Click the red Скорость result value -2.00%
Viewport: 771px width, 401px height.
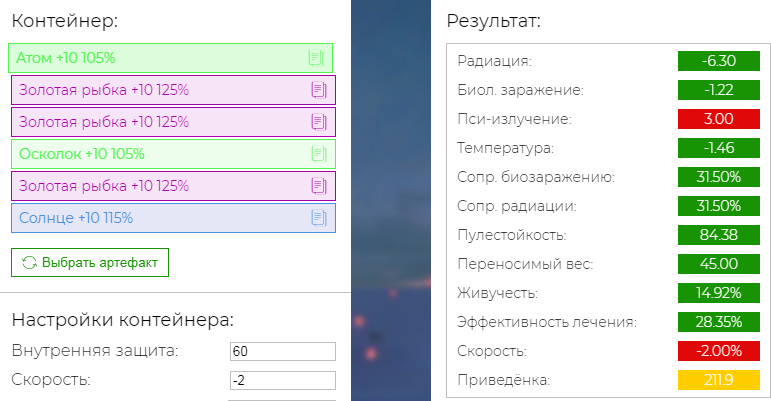pos(719,351)
